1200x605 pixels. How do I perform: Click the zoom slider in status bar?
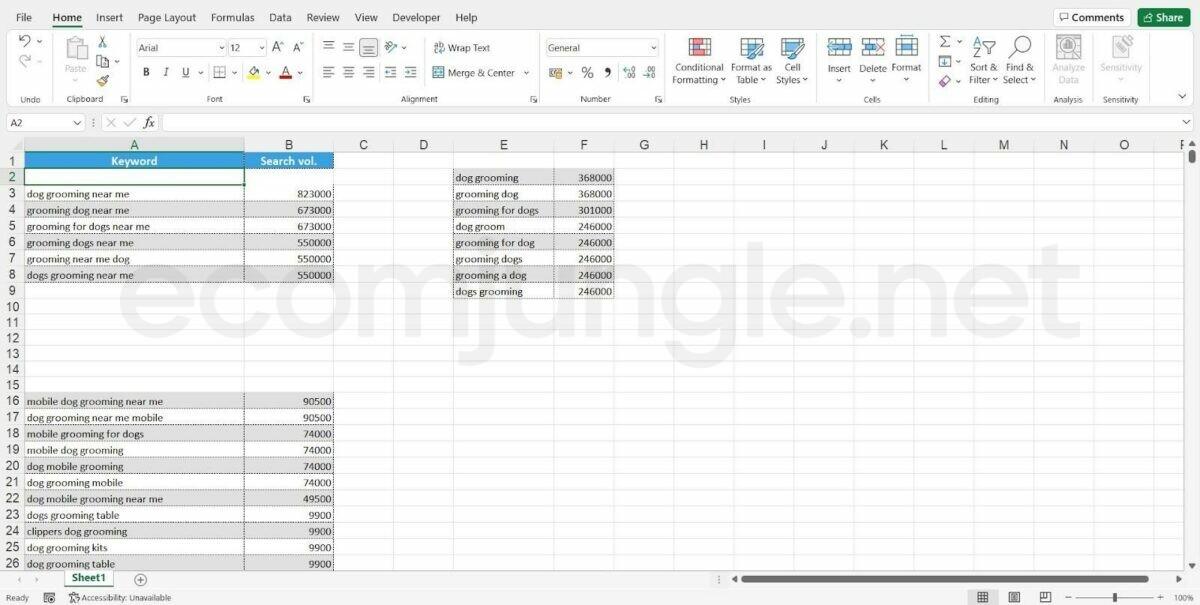coord(1115,597)
